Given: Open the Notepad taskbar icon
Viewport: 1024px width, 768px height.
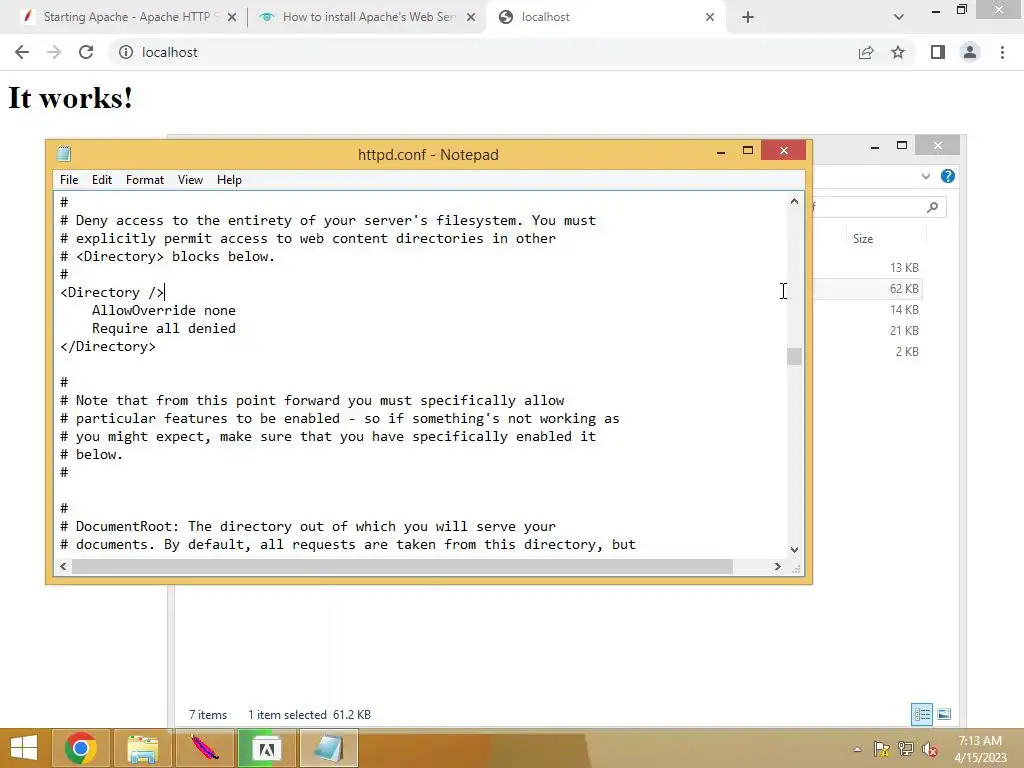Looking at the screenshot, I should [x=329, y=748].
